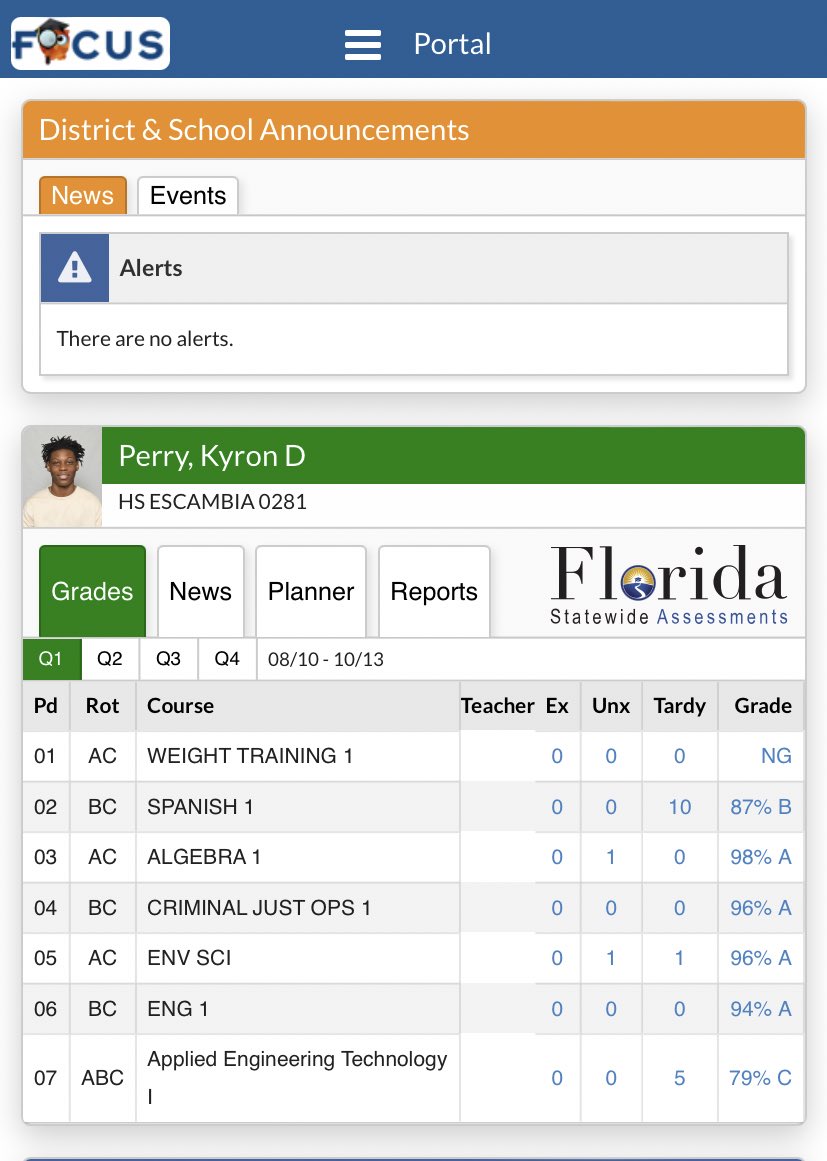The image size is (827, 1161).
Task: Click the tardy count 10 for Spanish 1
Action: pos(679,806)
